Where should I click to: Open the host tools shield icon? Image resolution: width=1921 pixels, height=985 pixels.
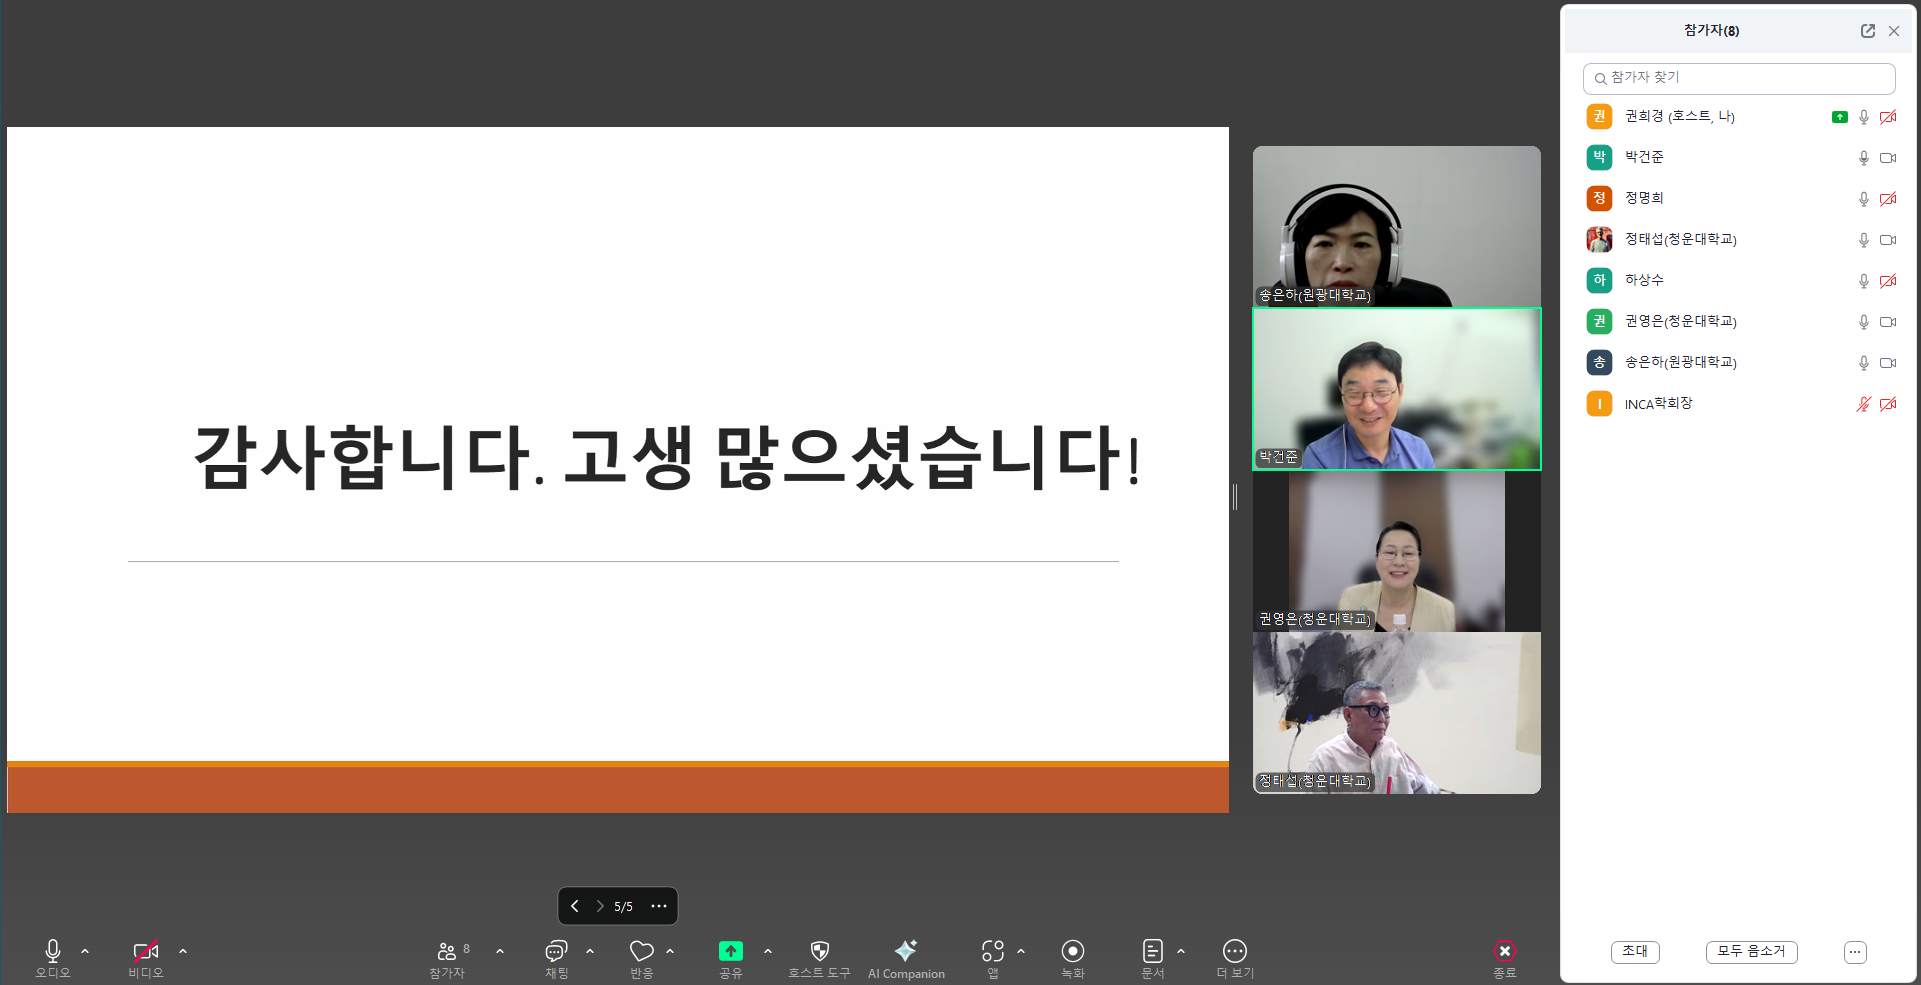pyautogui.click(x=819, y=952)
